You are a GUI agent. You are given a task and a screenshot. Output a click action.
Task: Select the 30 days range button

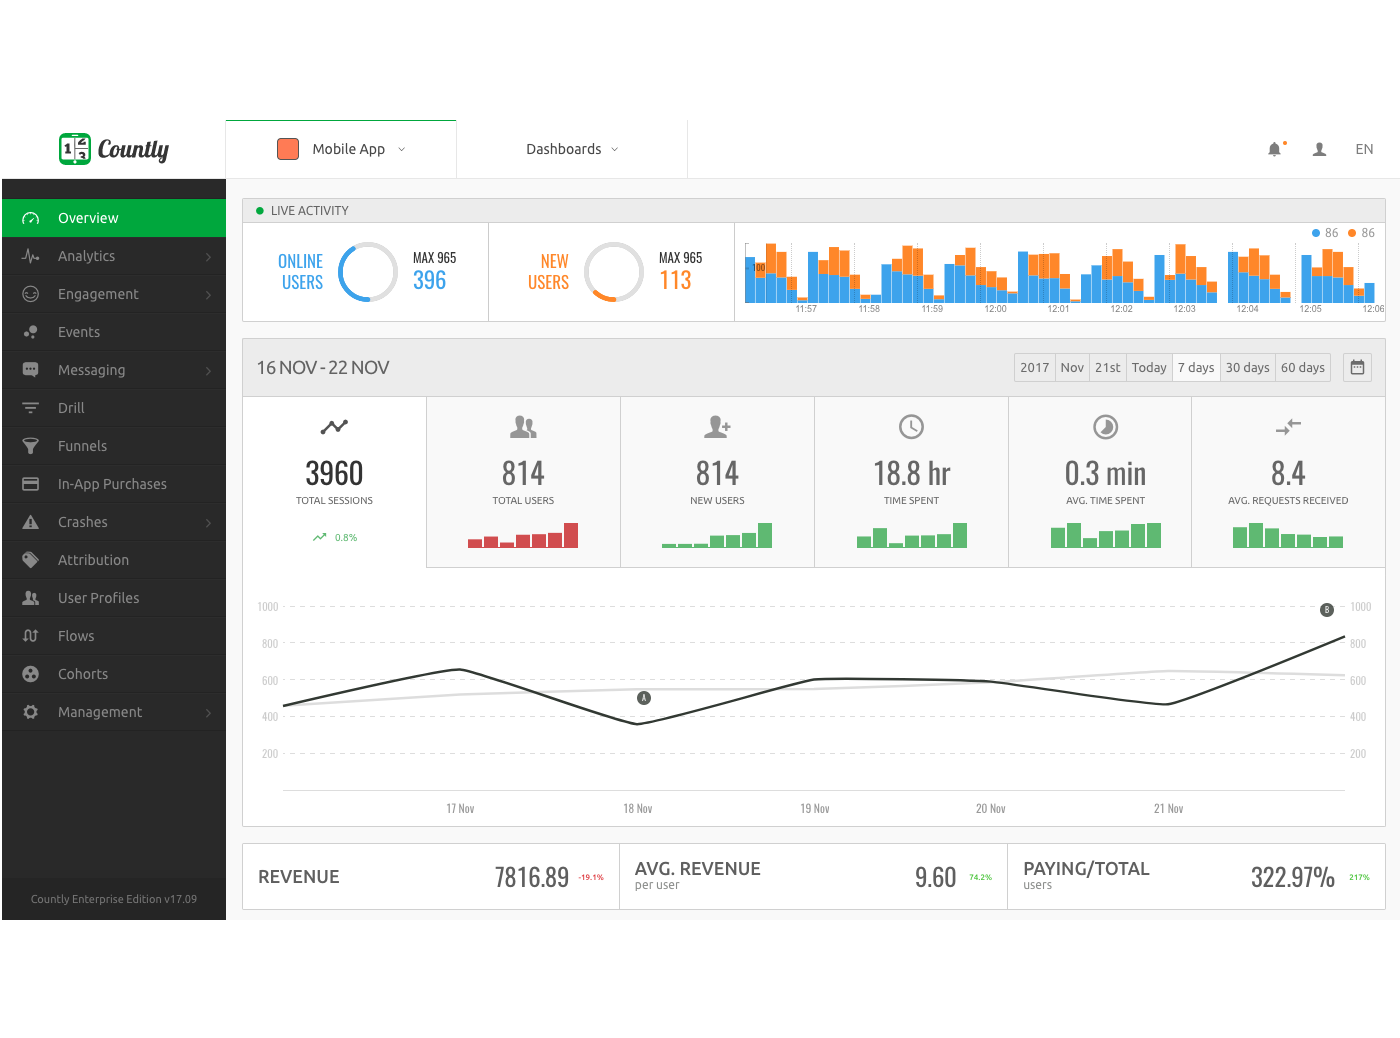click(x=1247, y=368)
